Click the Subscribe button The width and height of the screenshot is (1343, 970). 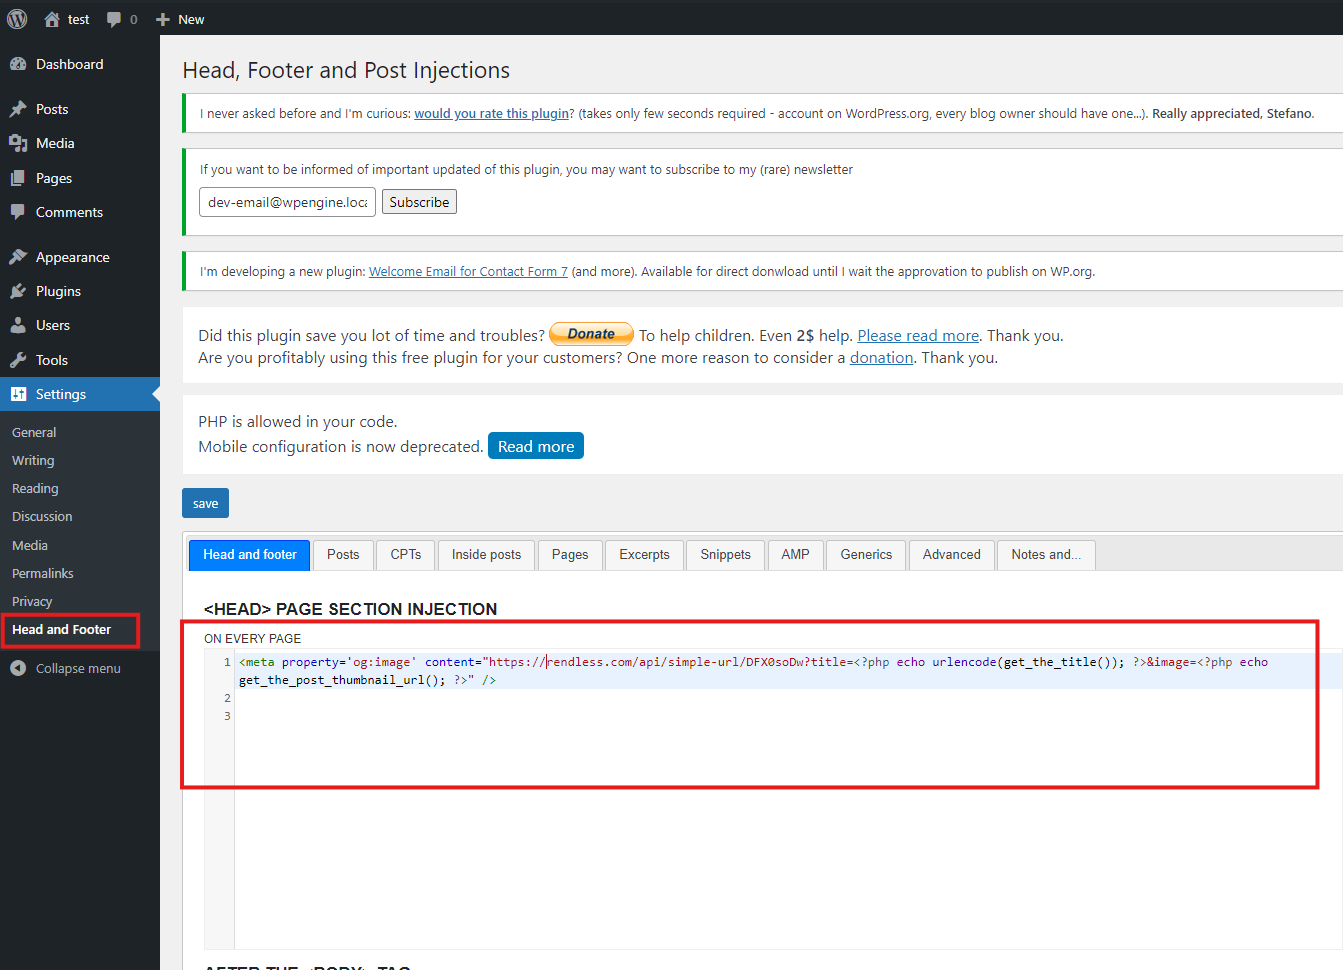tap(419, 202)
